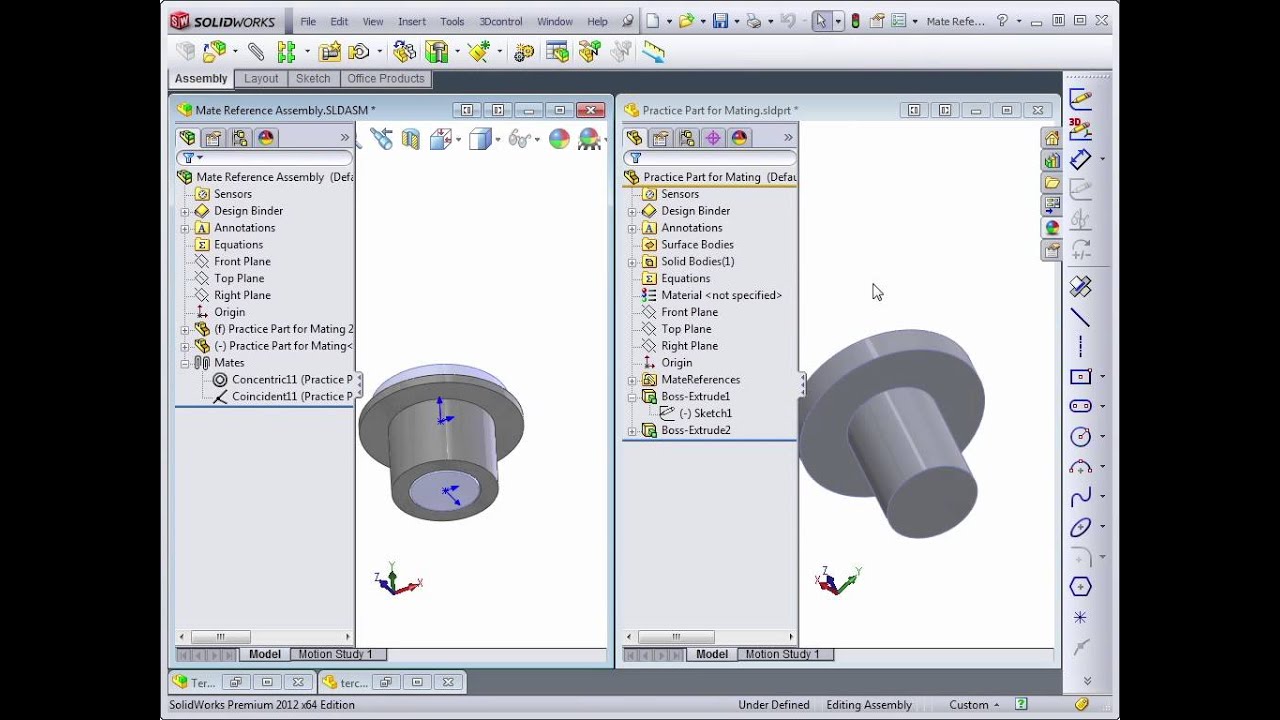Viewport: 1280px width, 720px height.
Task: Click the Save floppy disk icon
Action: 720,21
